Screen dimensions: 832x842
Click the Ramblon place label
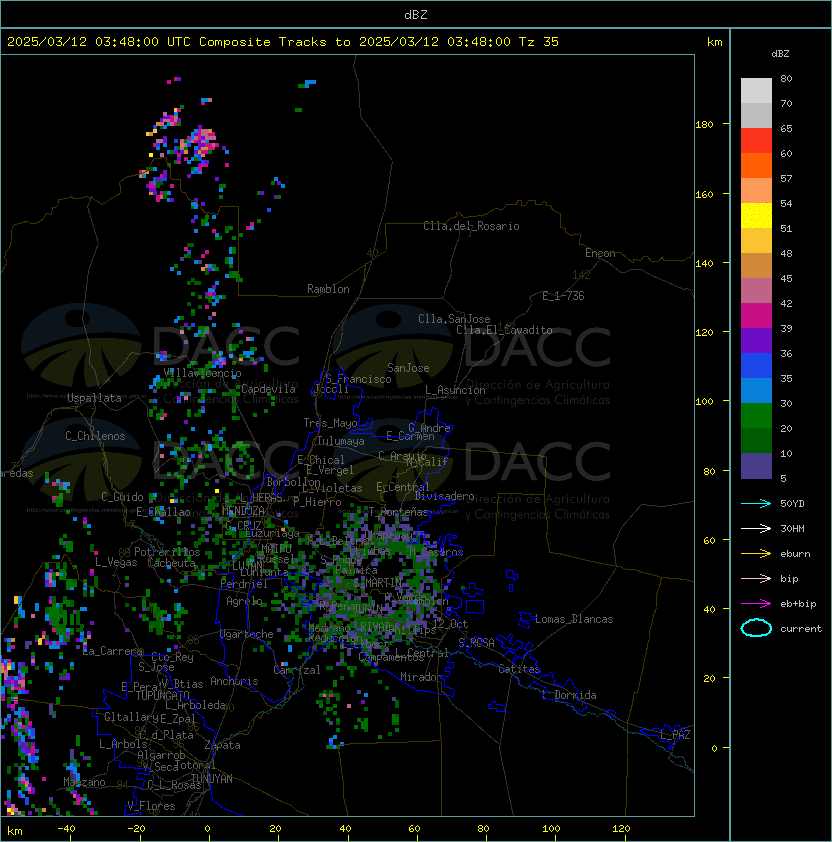[328, 289]
